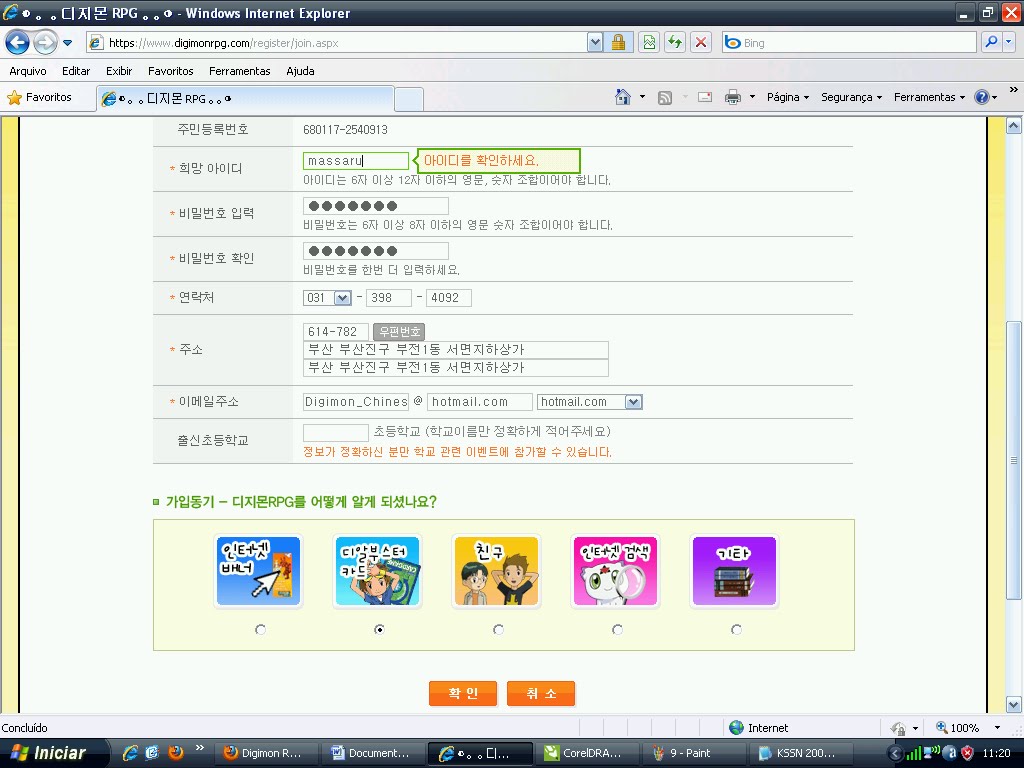1024x768 pixels.
Task: Open the hotmail.com email domain dropdown
Action: (633, 402)
